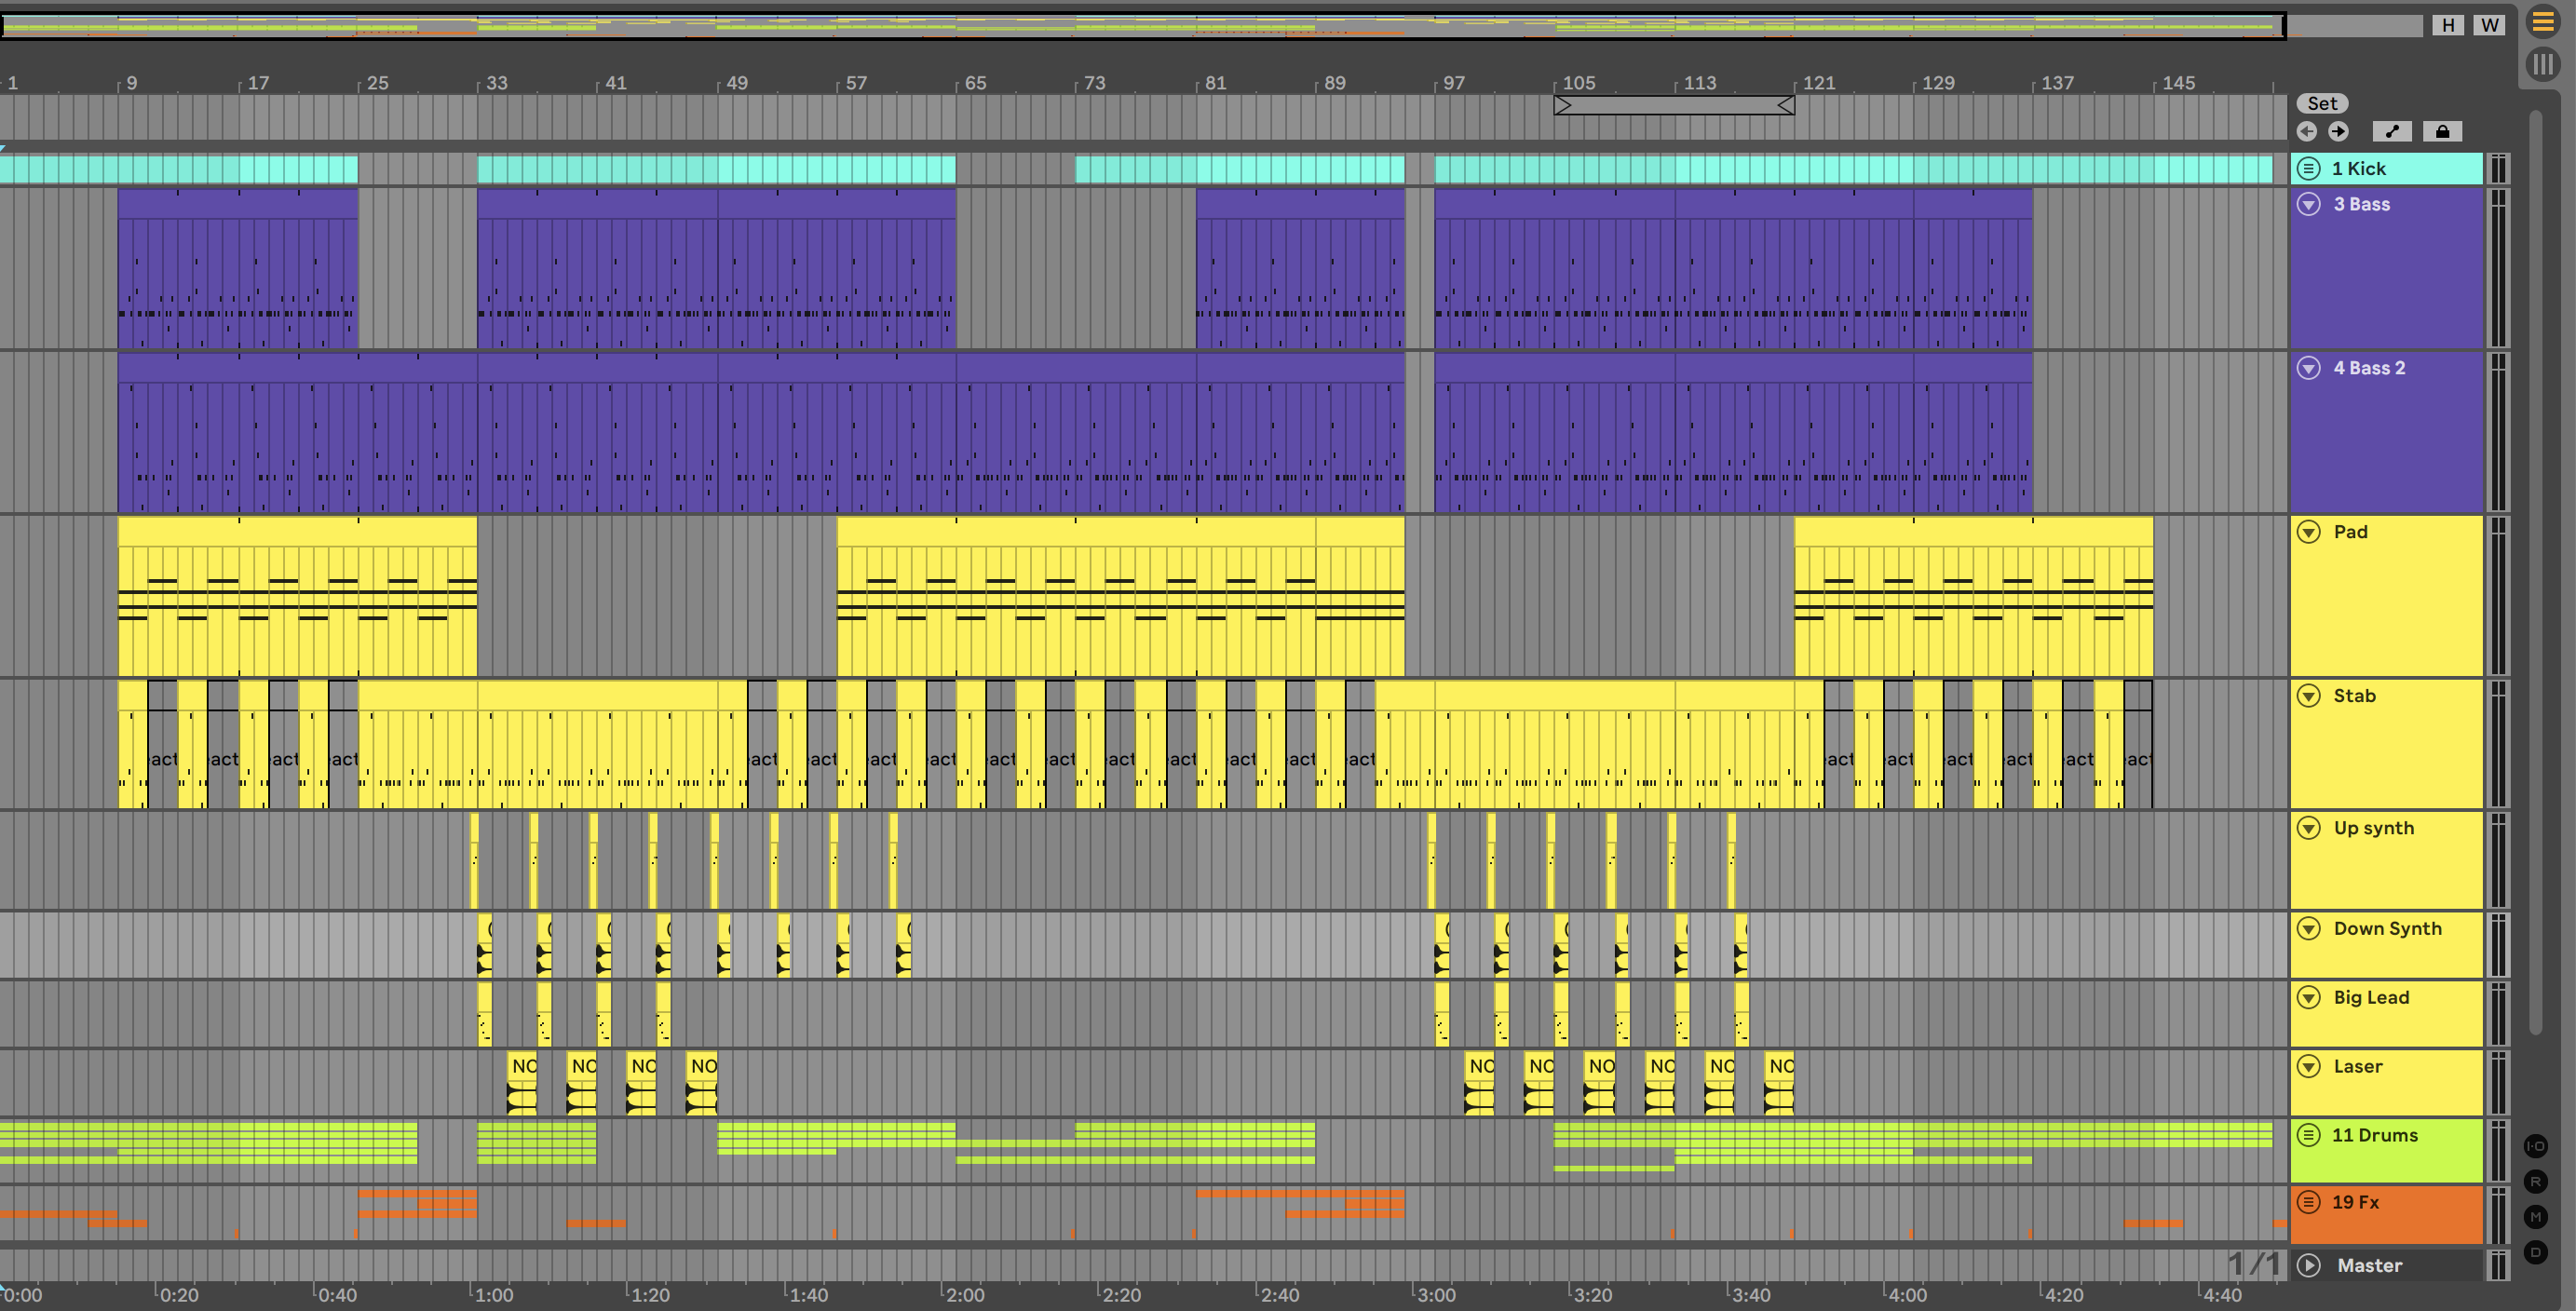Click the next locator arrow button
This screenshot has width=2576, height=1311.
(2338, 131)
